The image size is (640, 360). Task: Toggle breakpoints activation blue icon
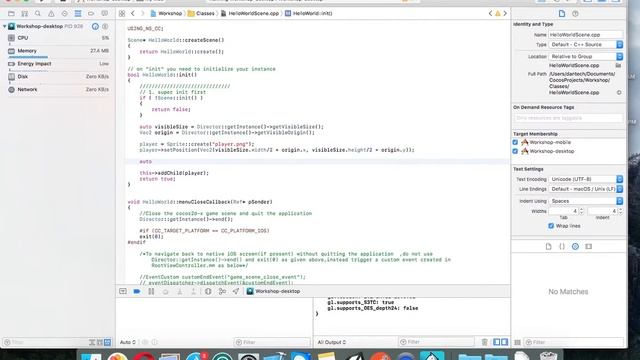coord(137,291)
